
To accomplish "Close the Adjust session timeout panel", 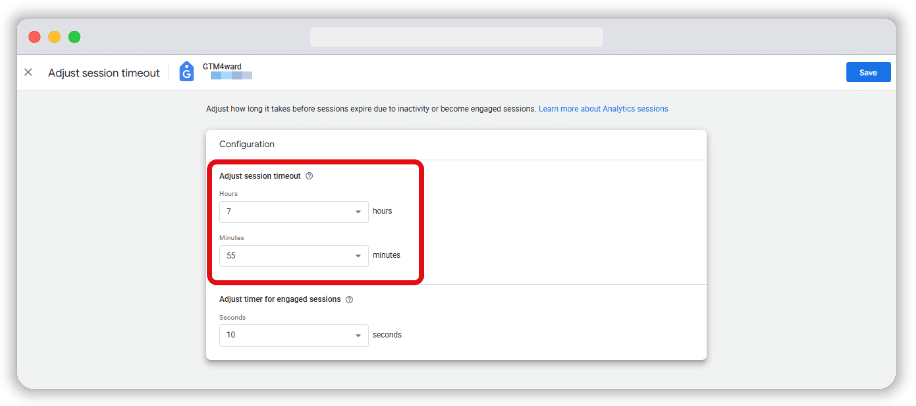I will pyautogui.click(x=28, y=72).
